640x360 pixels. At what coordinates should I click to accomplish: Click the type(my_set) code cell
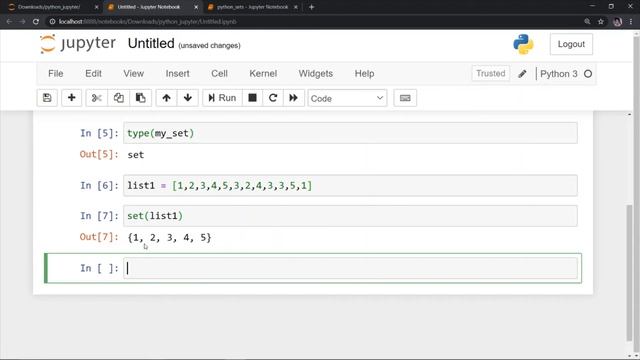click(x=350, y=133)
